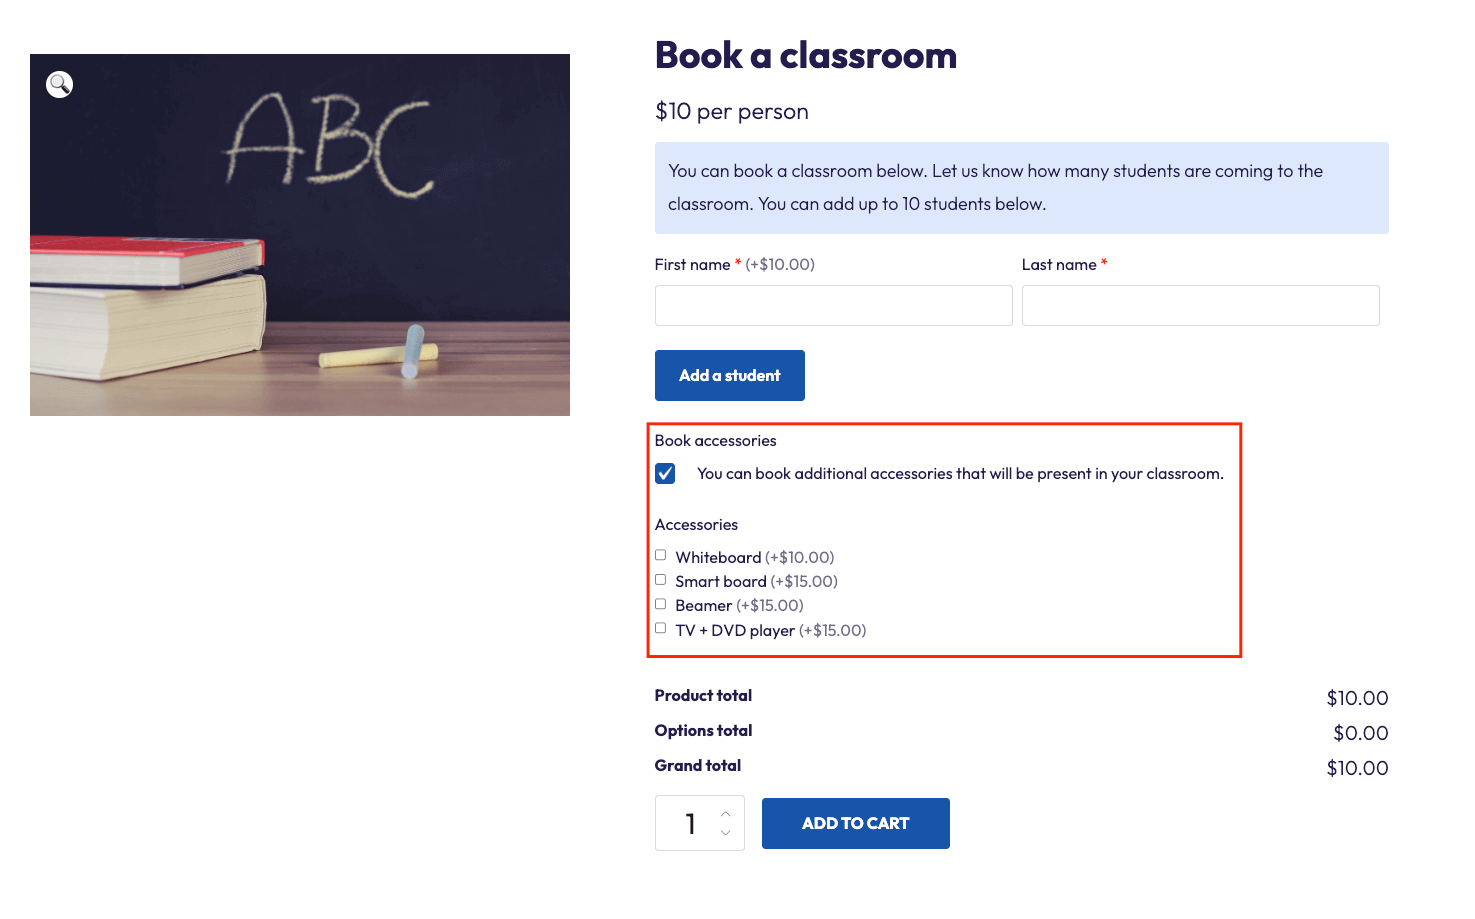Decrease quantity with the down arrow
Screen dimensions: 1475x919
coord(726,832)
